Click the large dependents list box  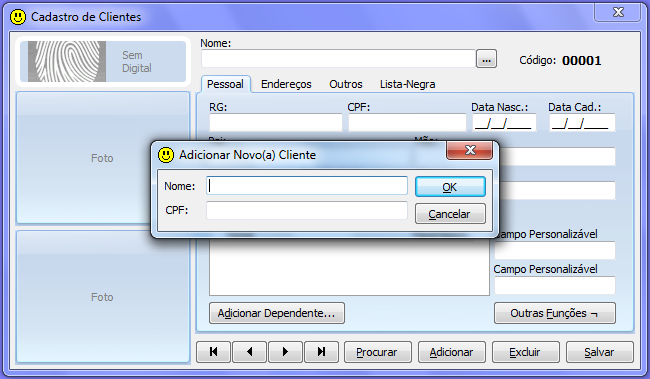pos(349,267)
